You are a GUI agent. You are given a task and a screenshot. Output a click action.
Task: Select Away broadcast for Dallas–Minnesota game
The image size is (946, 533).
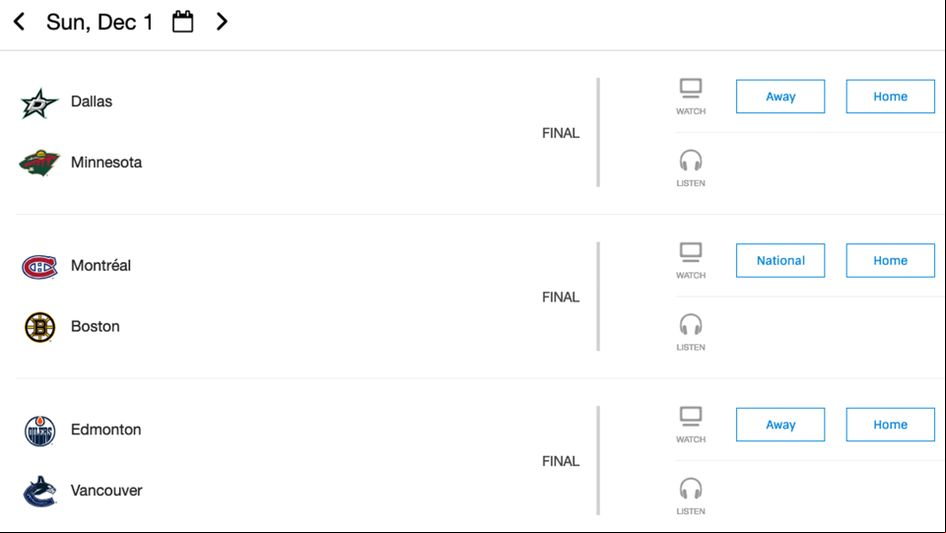click(x=780, y=97)
